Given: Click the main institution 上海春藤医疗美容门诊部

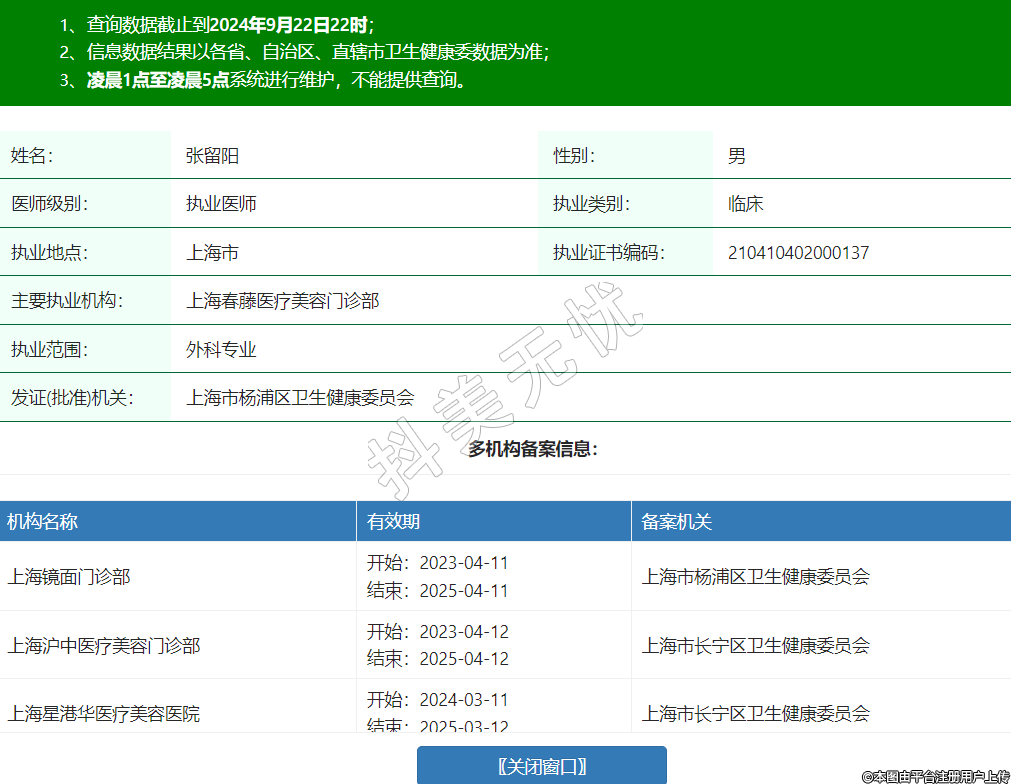Looking at the screenshot, I should click(283, 301).
